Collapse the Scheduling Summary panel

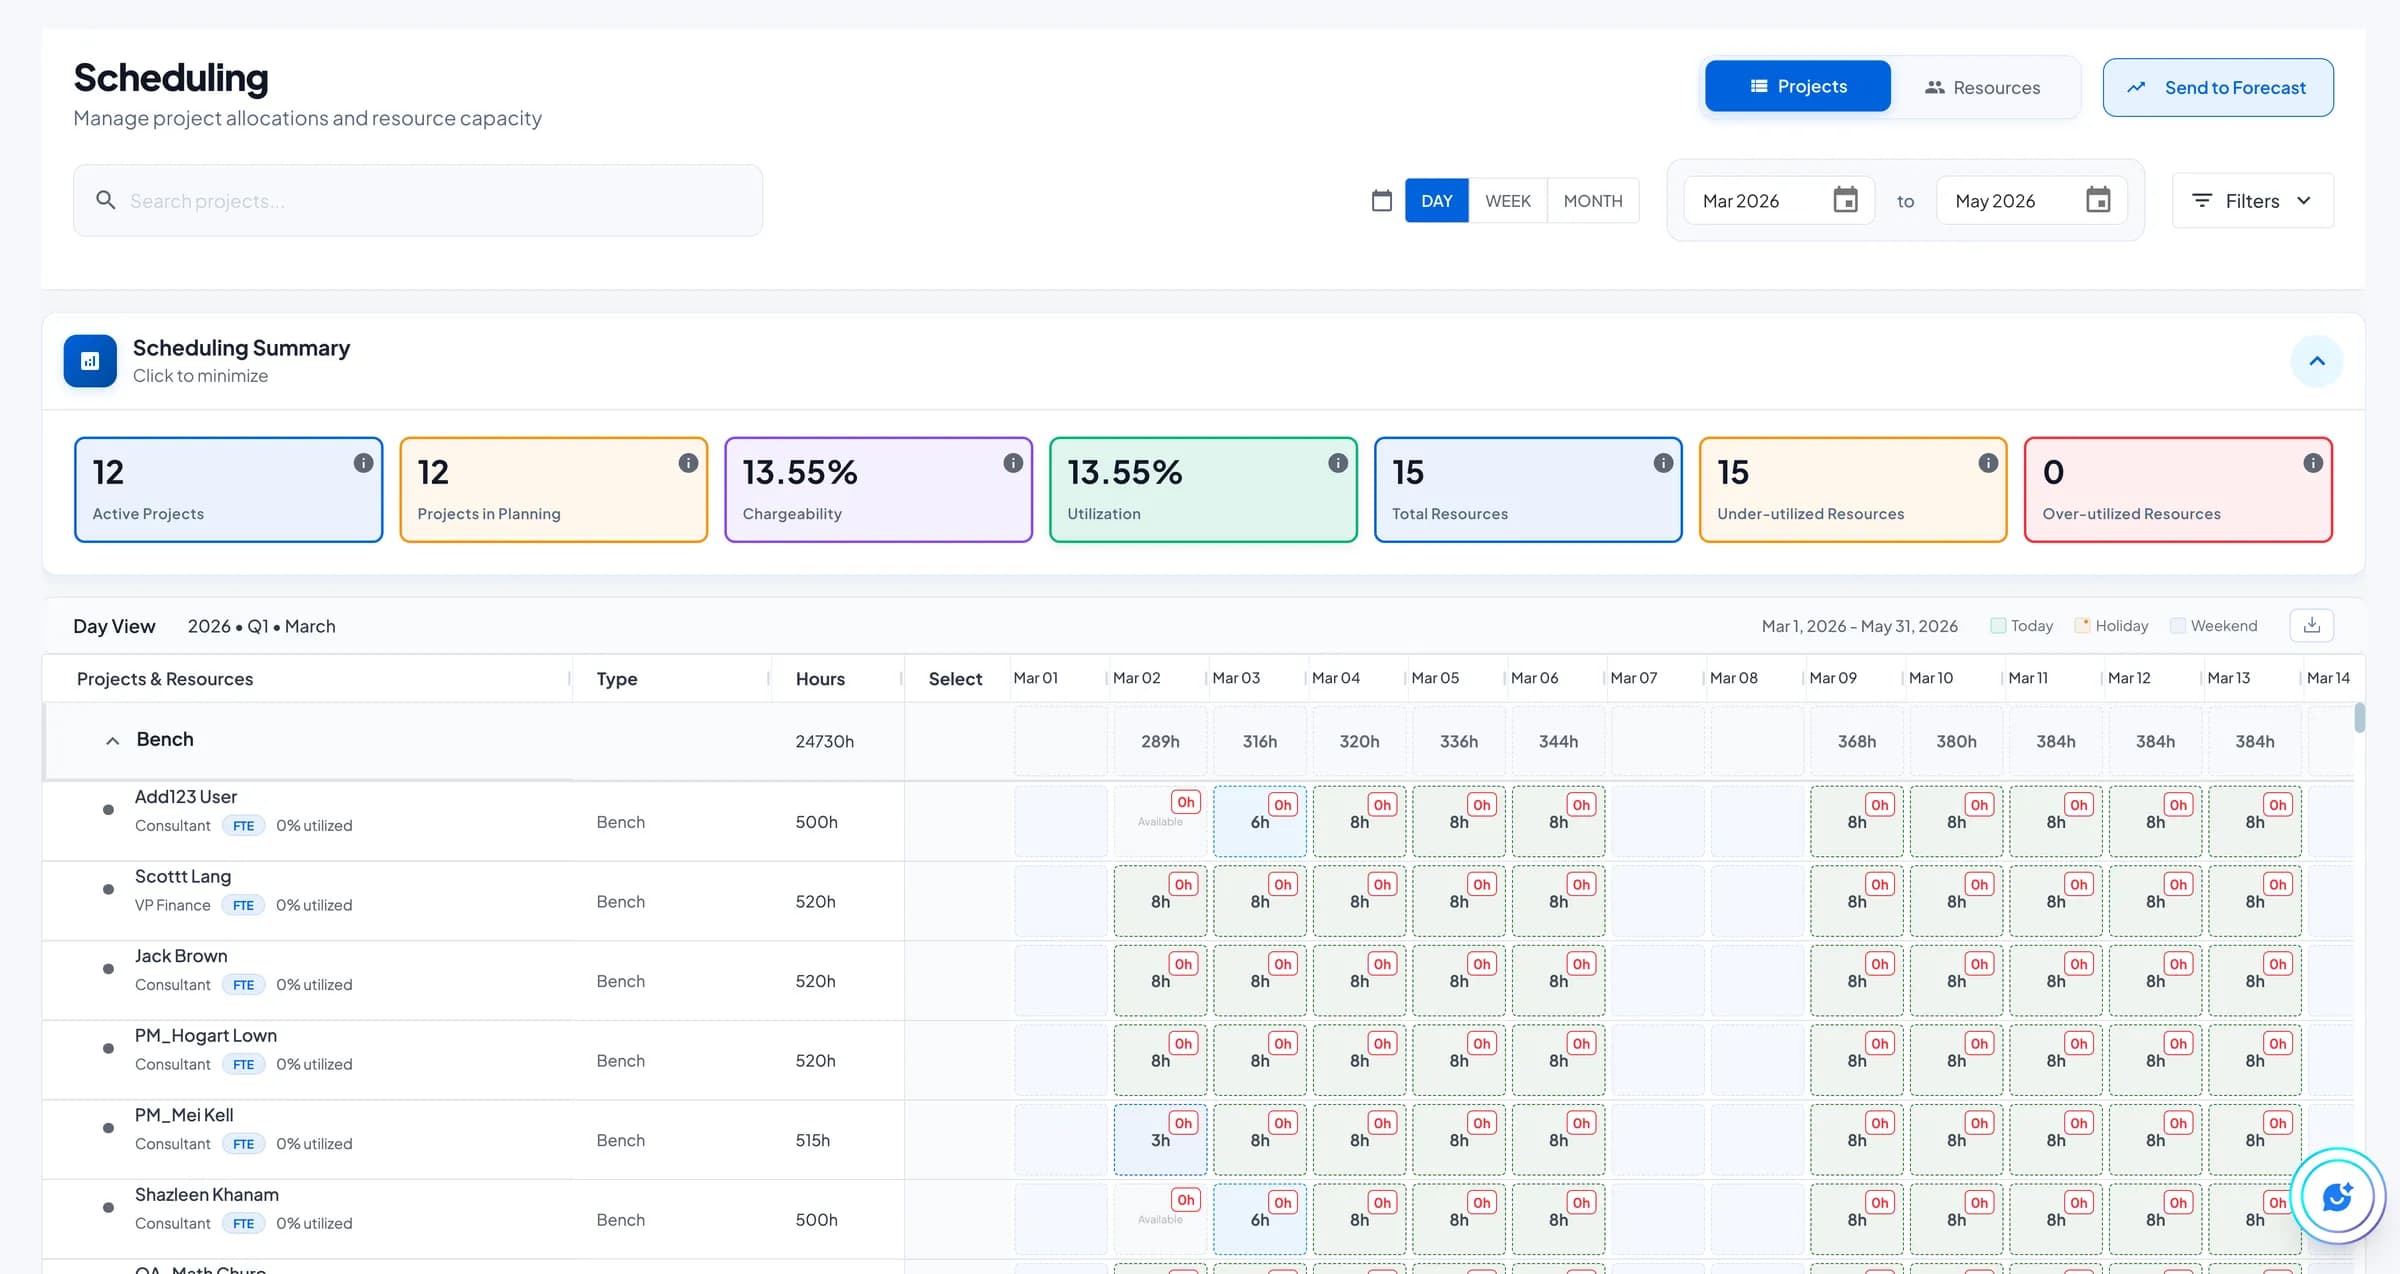[x=2318, y=360]
